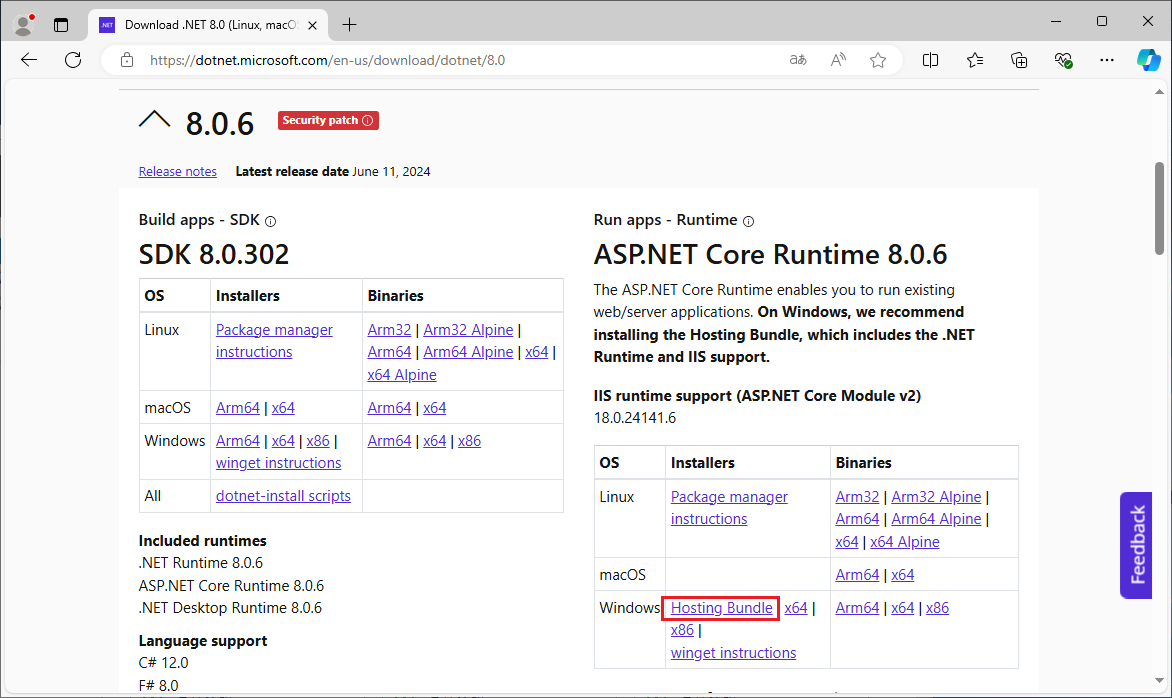Download Runtime macOS Arm64 binary

click(x=857, y=575)
